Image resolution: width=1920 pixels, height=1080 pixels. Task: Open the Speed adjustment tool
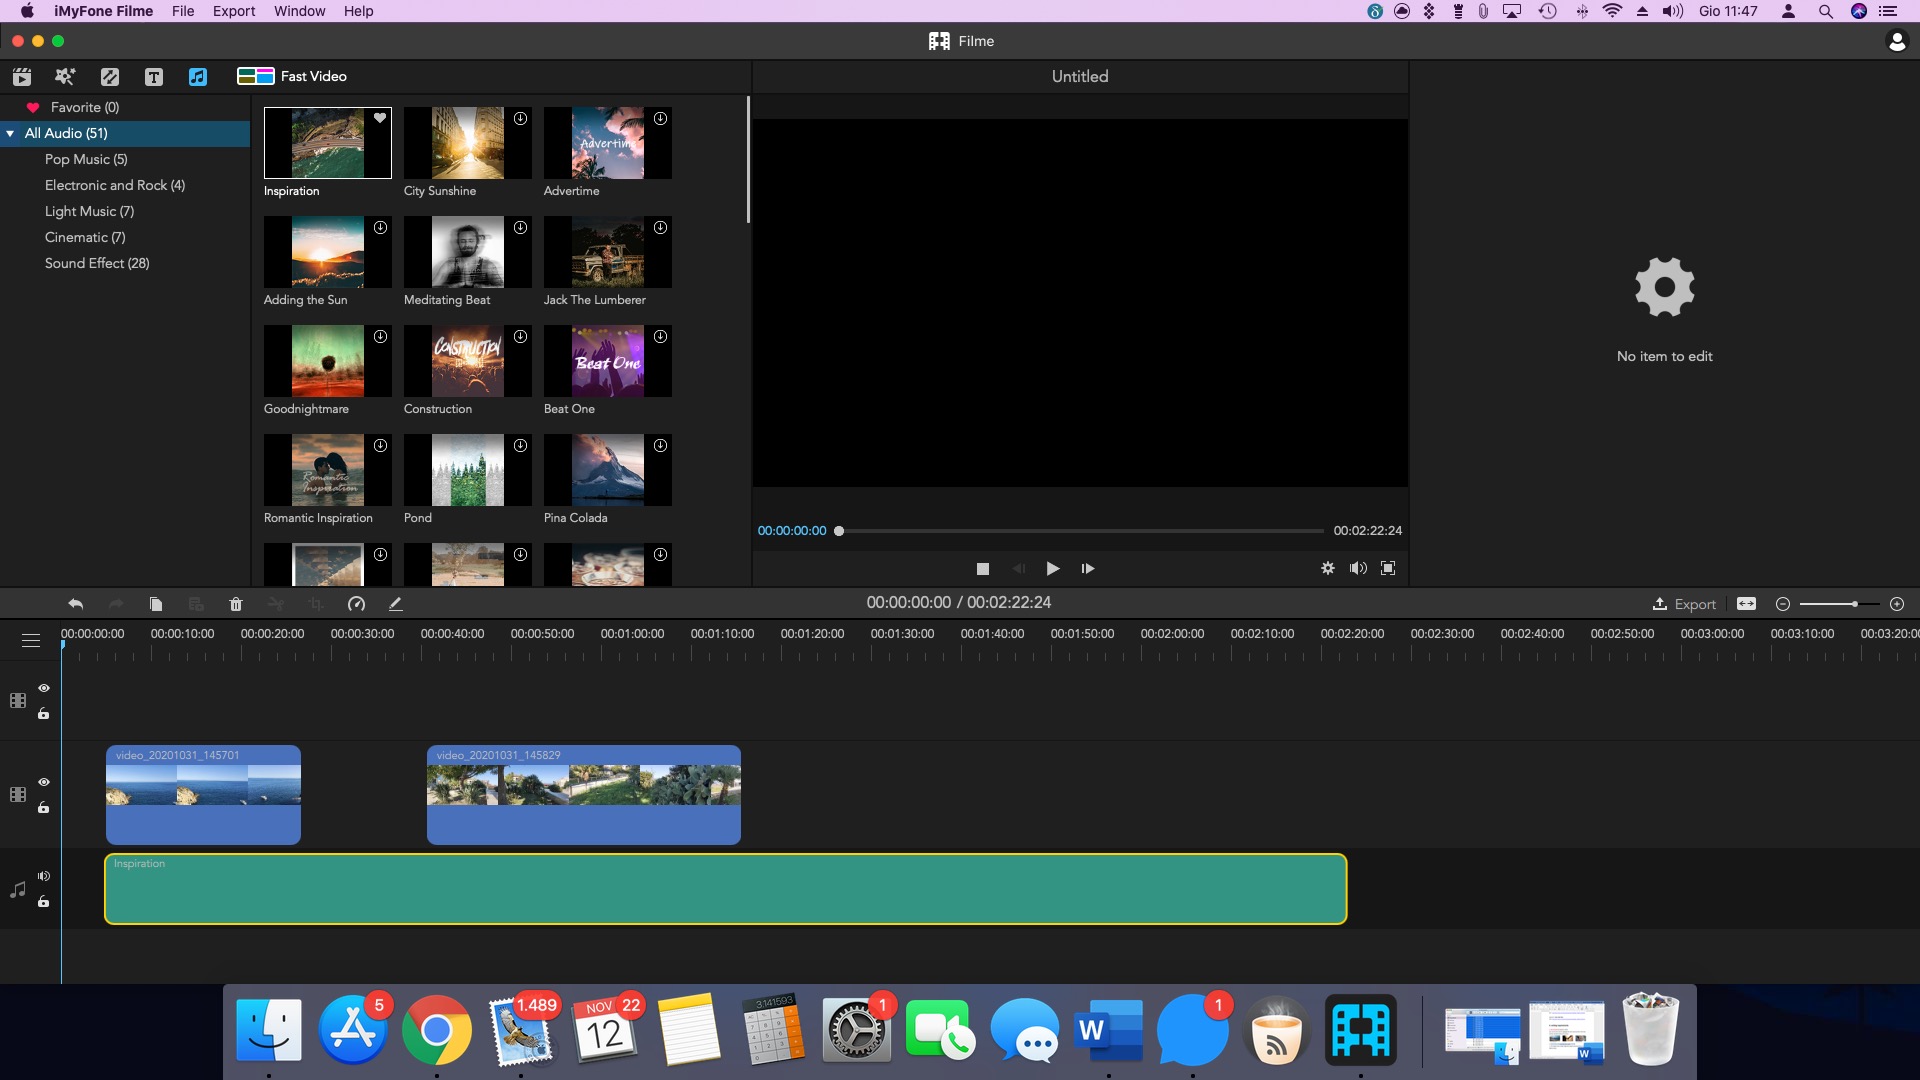(356, 604)
